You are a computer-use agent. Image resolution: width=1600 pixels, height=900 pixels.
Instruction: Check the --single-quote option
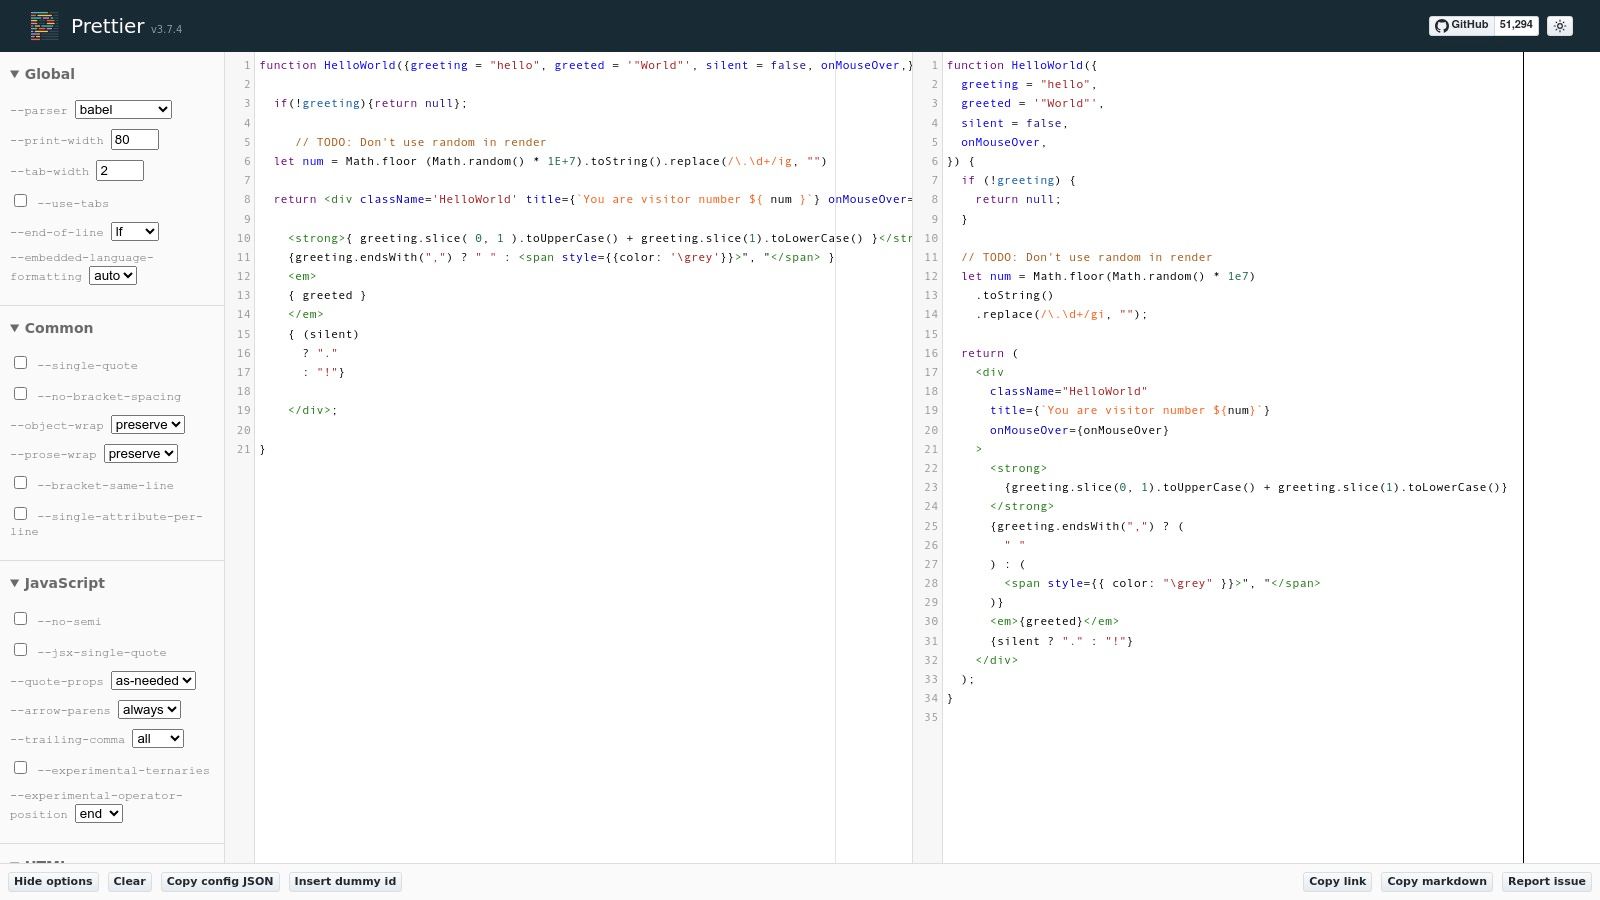[20, 363]
